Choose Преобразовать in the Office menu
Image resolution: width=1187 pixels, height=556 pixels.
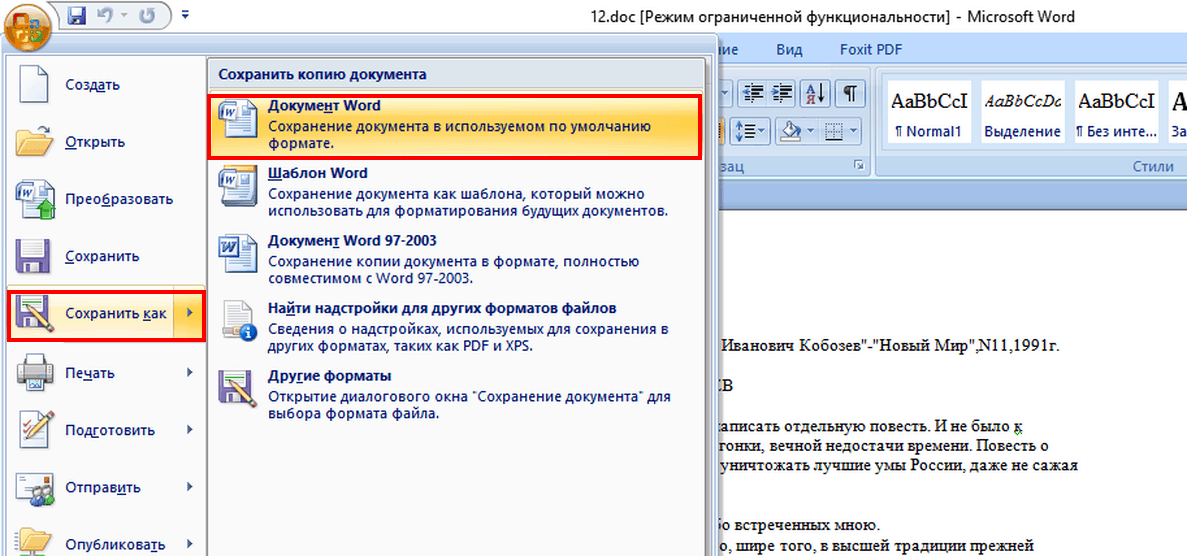(105, 199)
